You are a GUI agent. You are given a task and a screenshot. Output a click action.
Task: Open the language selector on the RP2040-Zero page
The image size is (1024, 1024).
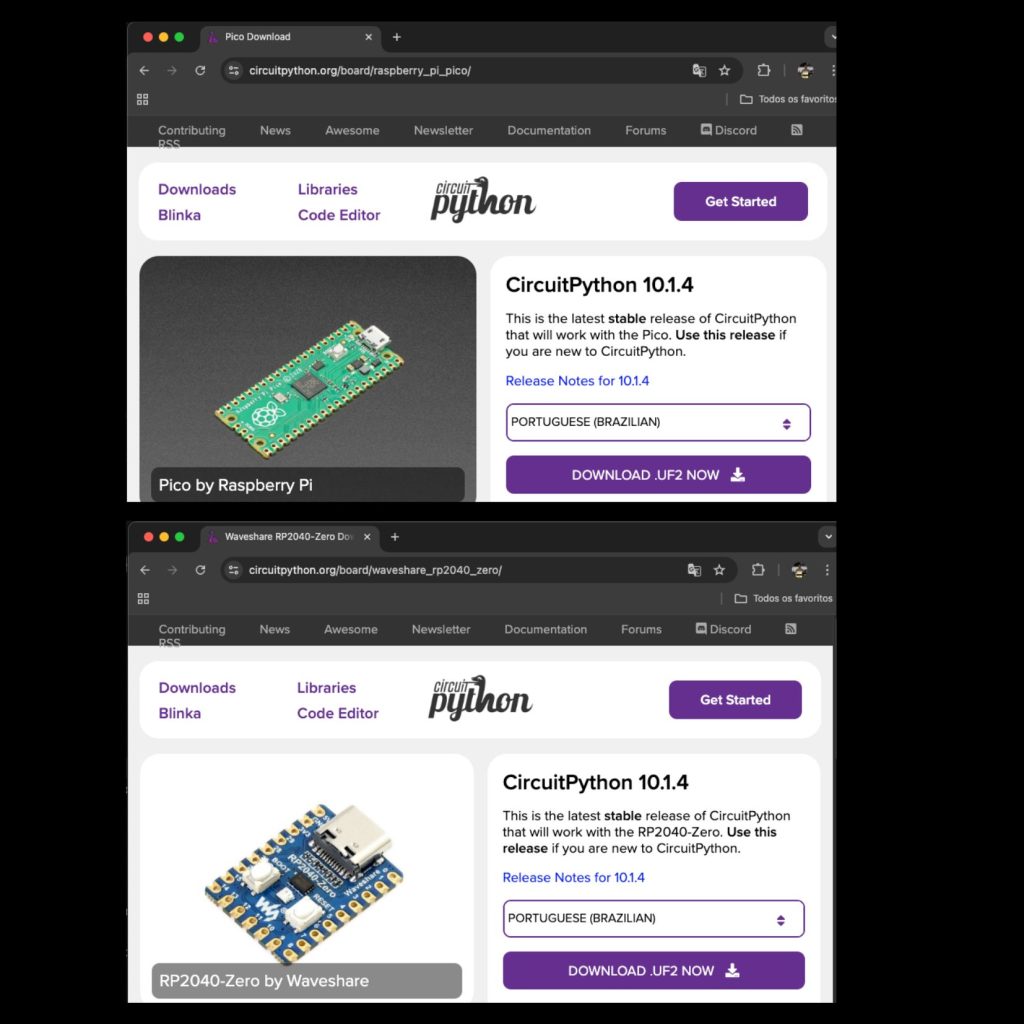point(653,918)
